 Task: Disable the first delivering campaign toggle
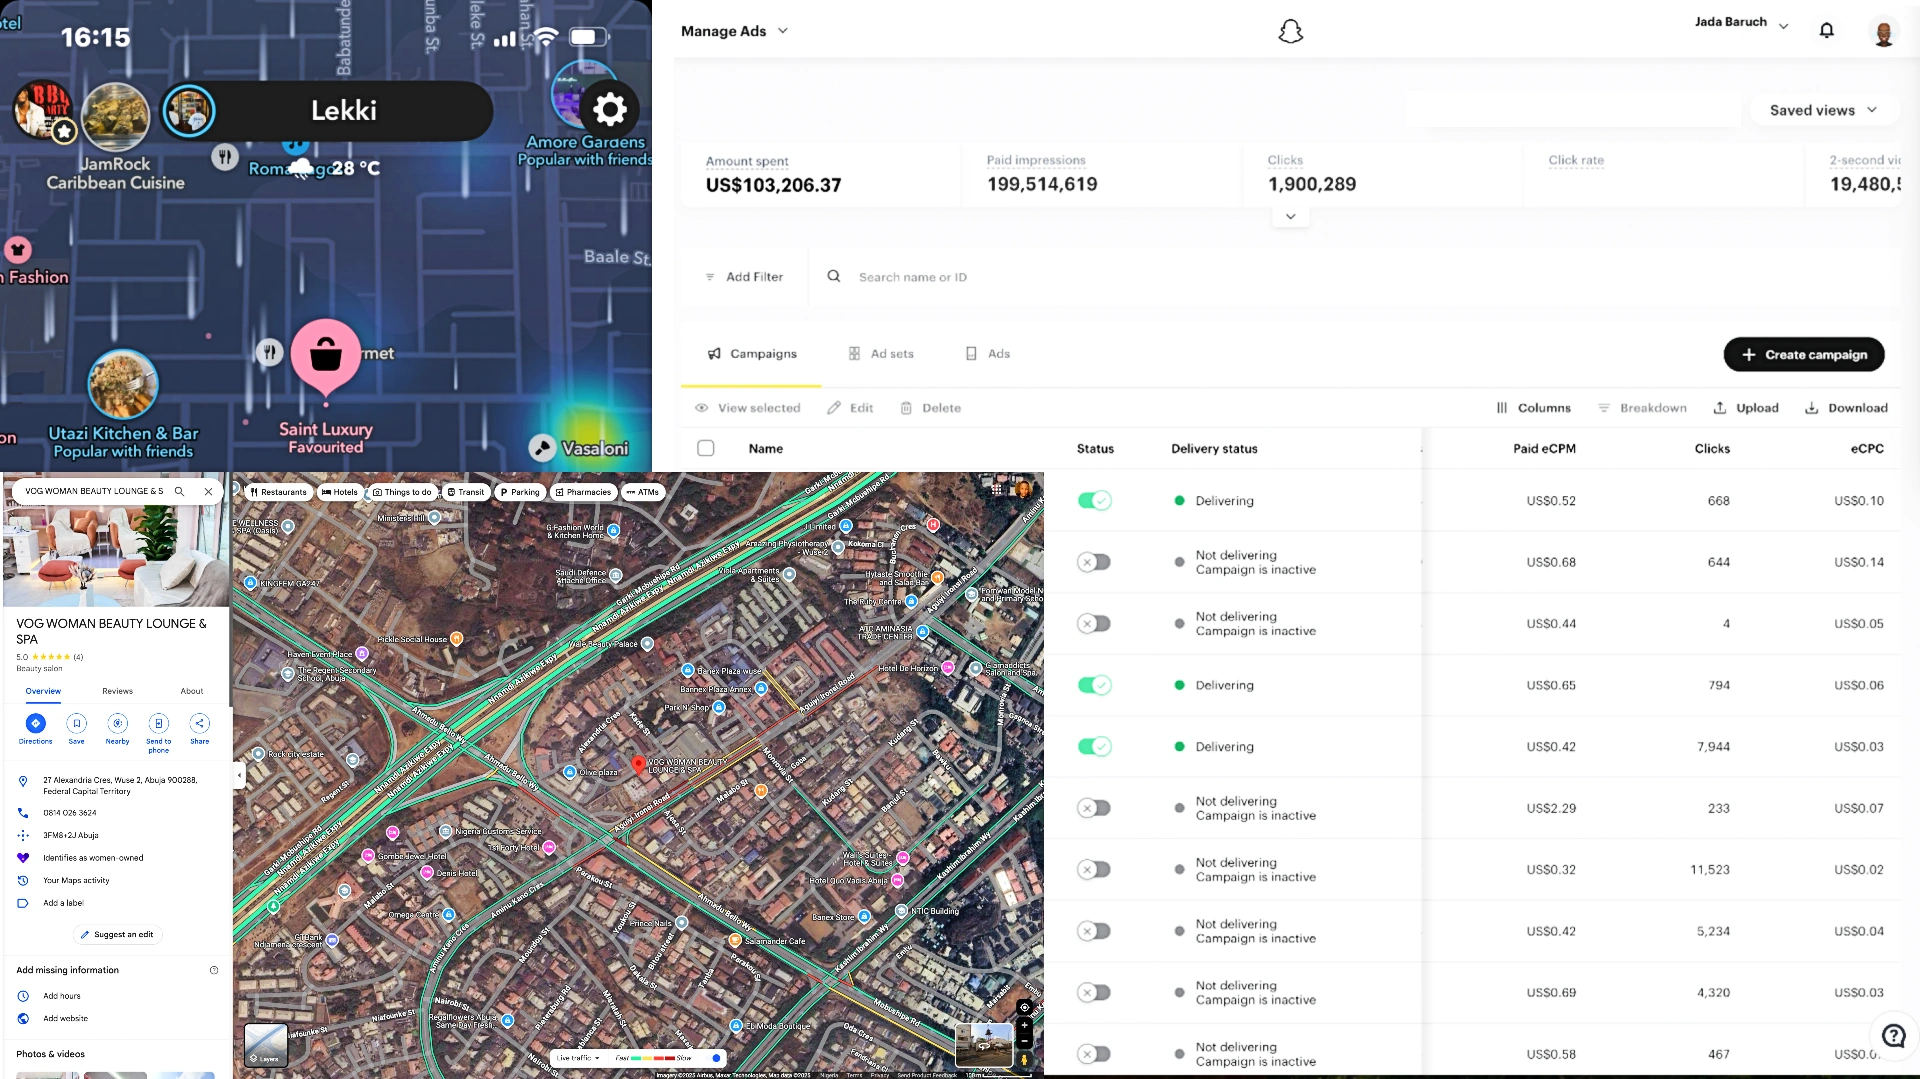point(1095,501)
